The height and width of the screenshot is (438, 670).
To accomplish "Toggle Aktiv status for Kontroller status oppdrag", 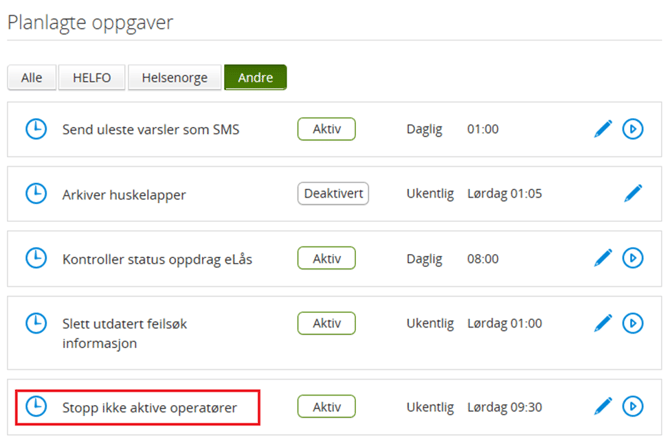I will (x=326, y=258).
